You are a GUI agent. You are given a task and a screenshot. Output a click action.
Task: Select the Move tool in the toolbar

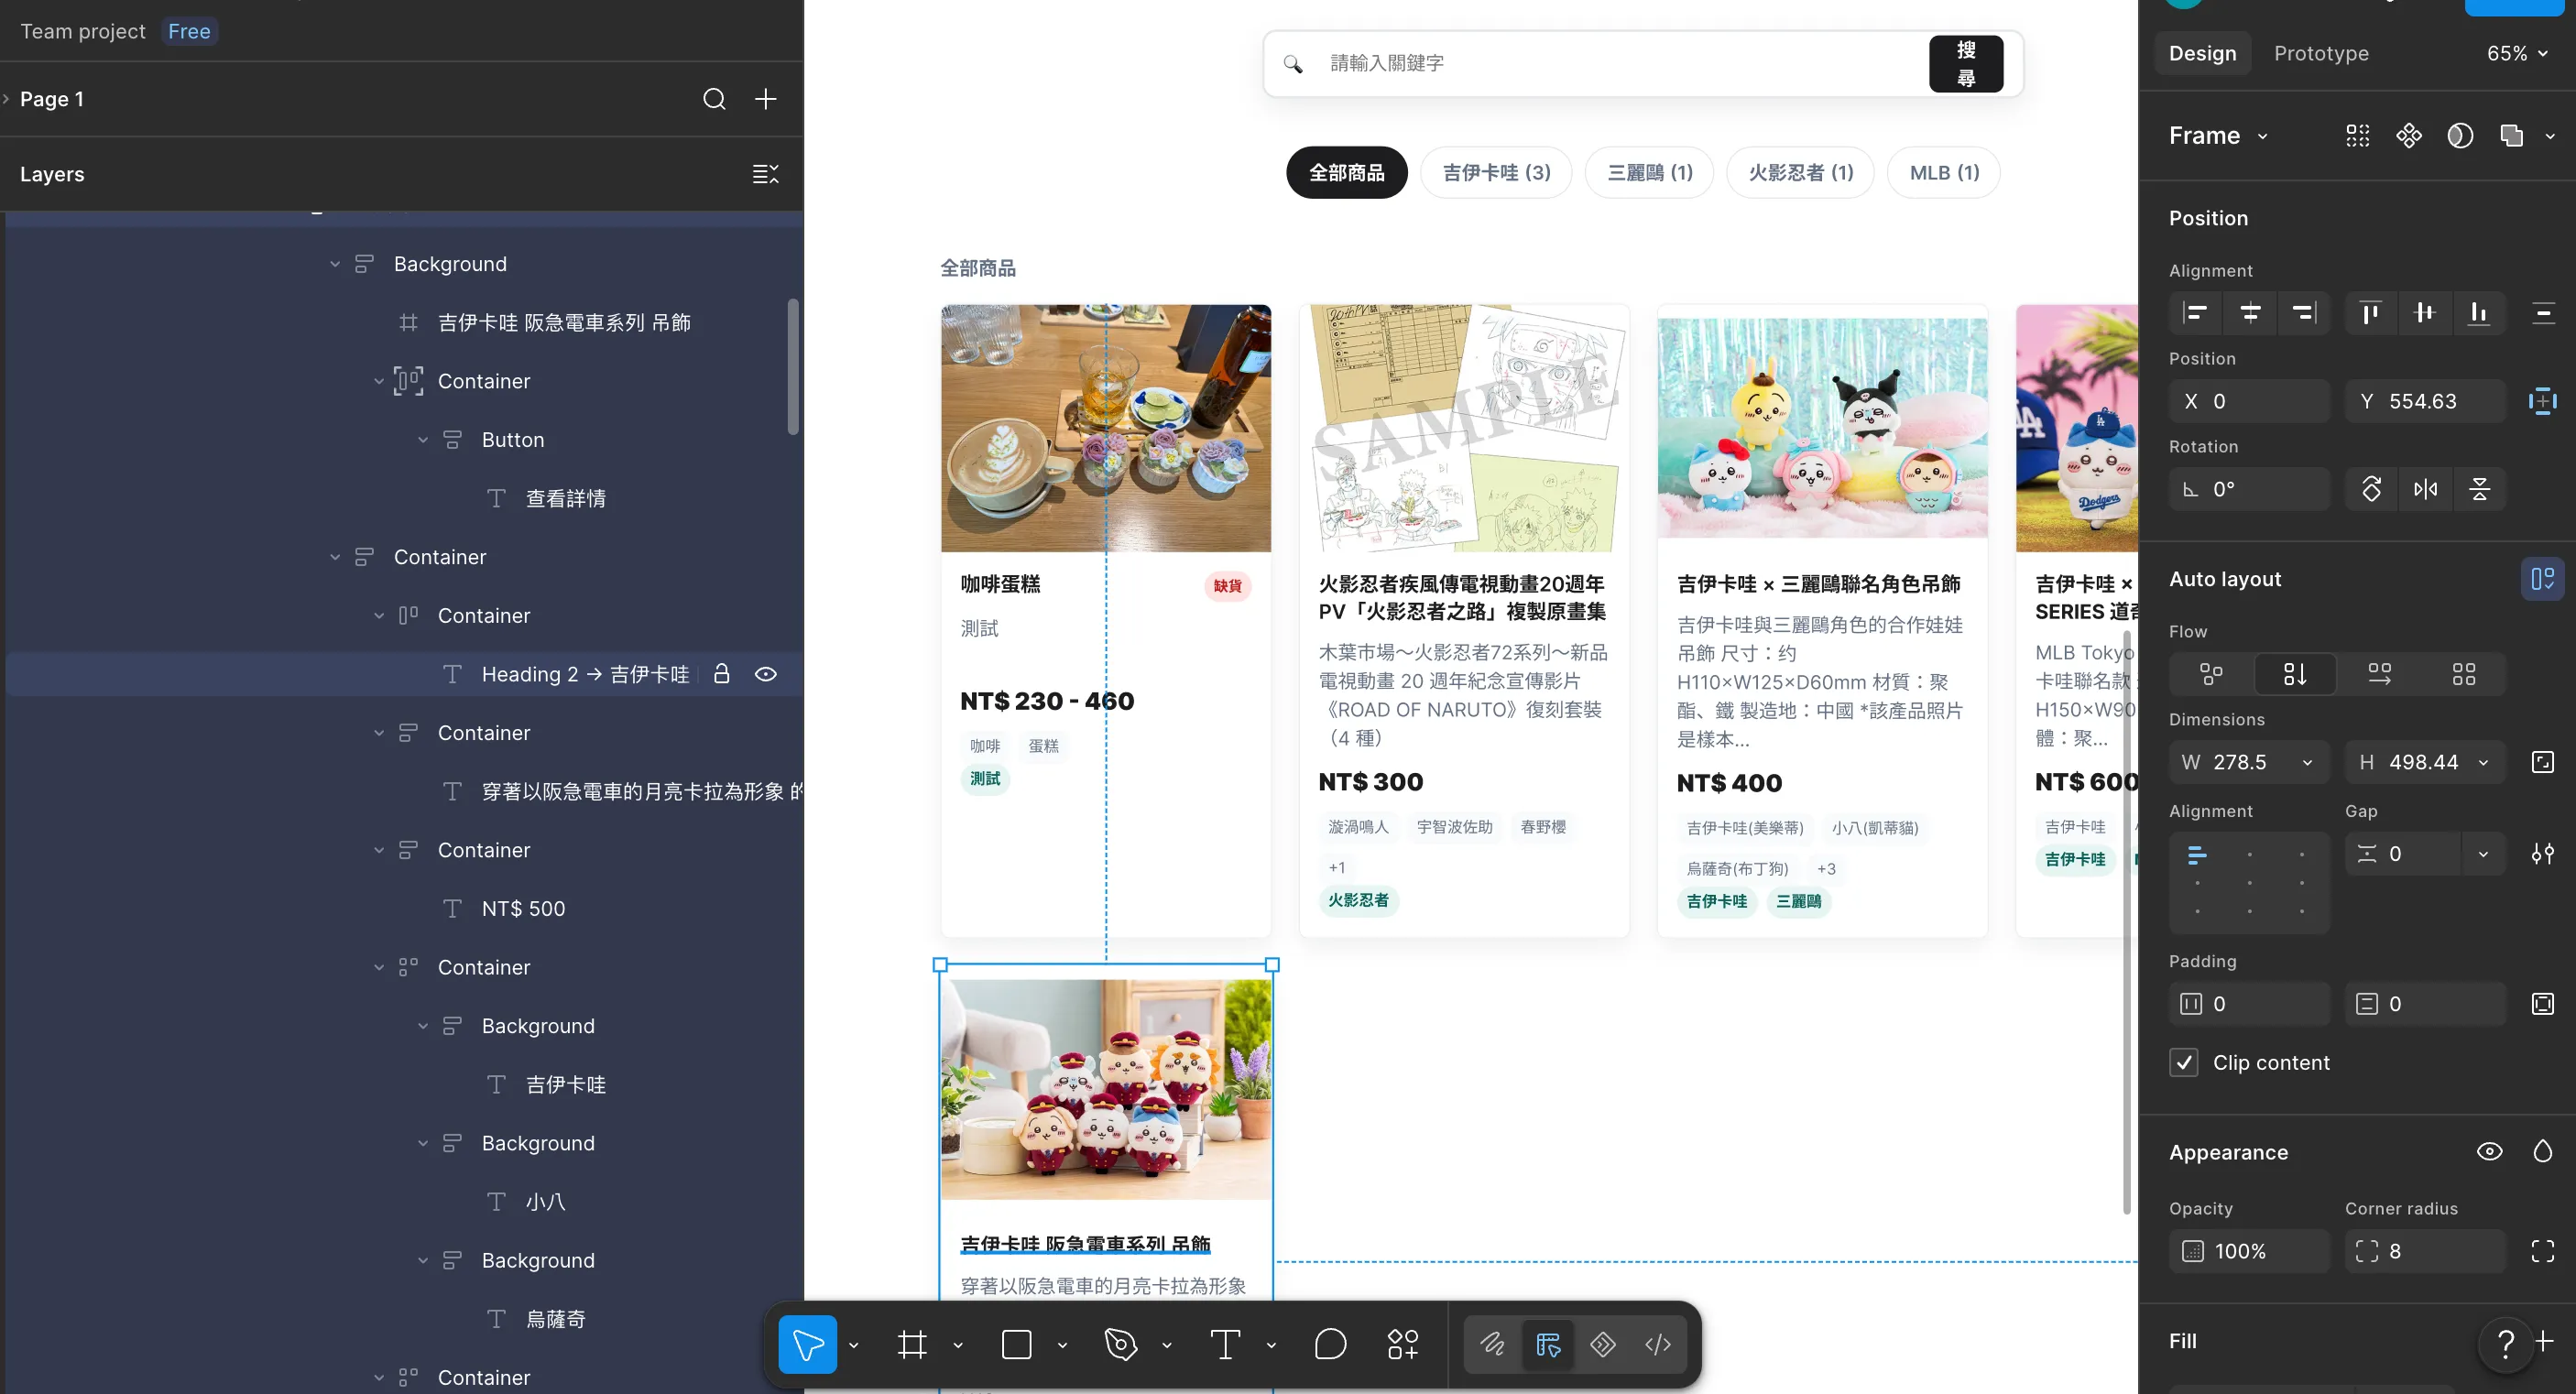tap(807, 1344)
